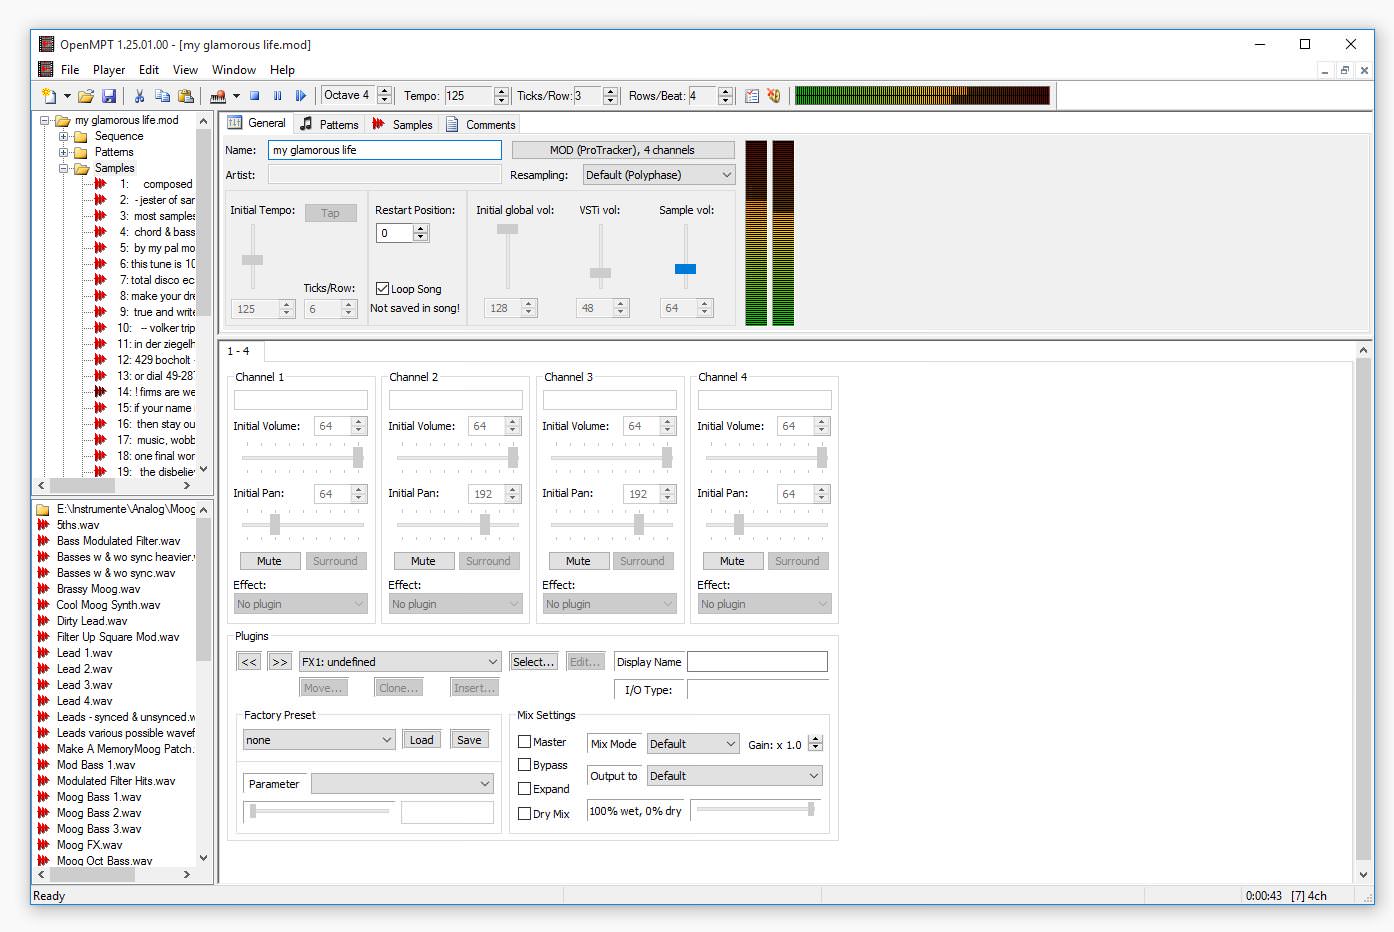This screenshot has width=1394, height=932.
Task: Click the icon next to 'Moog FX.wav'
Action: click(x=43, y=845)
